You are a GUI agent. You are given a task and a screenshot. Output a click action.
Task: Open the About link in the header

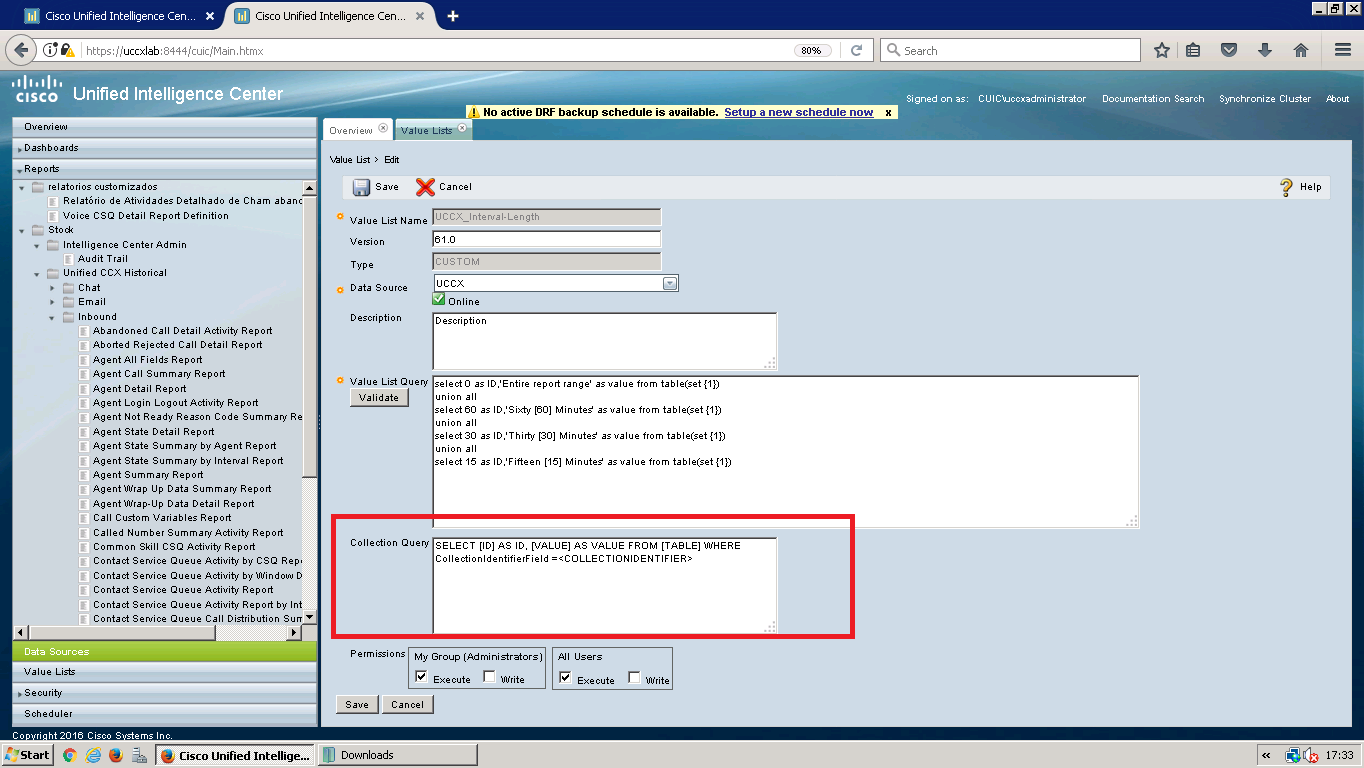[1338, 99]
